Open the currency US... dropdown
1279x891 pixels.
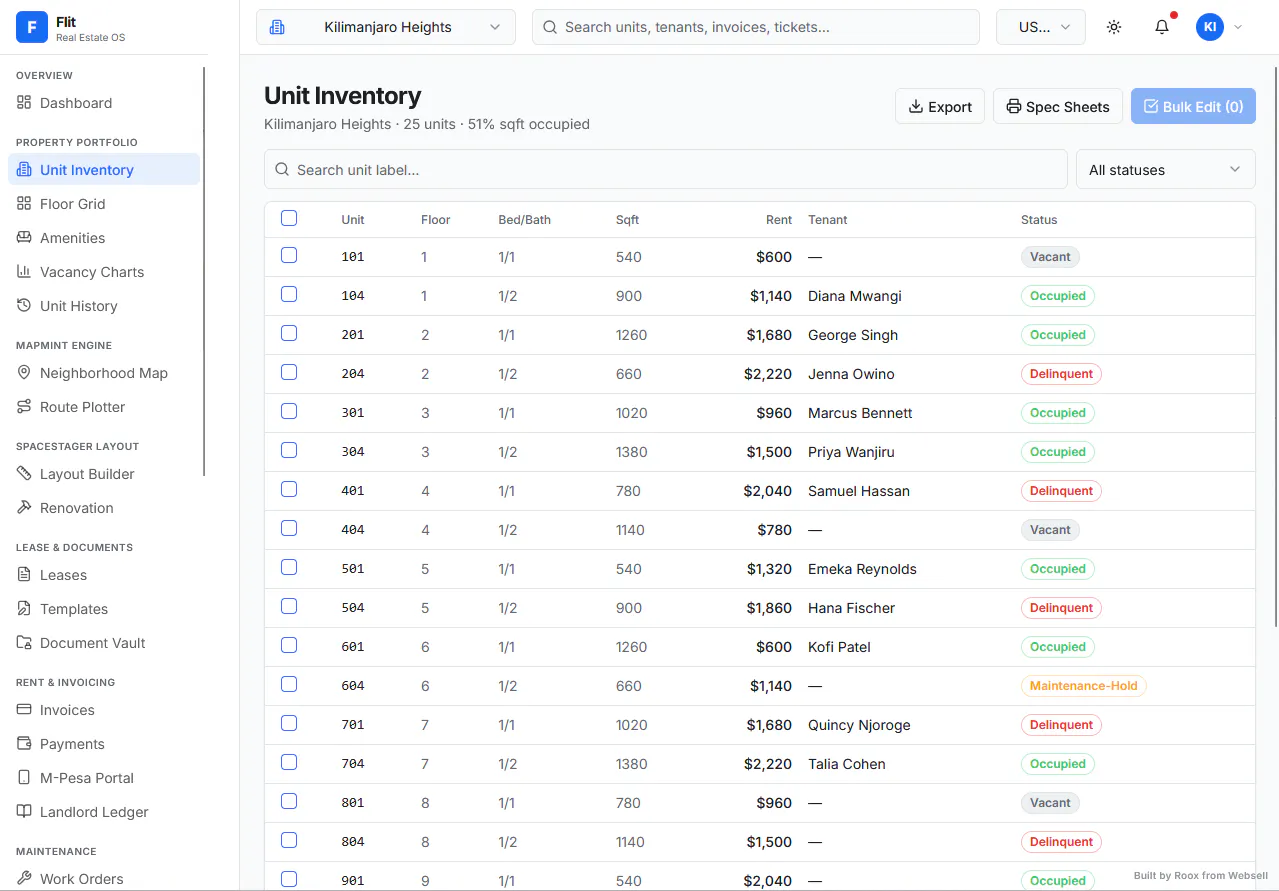click(1041, 27)
